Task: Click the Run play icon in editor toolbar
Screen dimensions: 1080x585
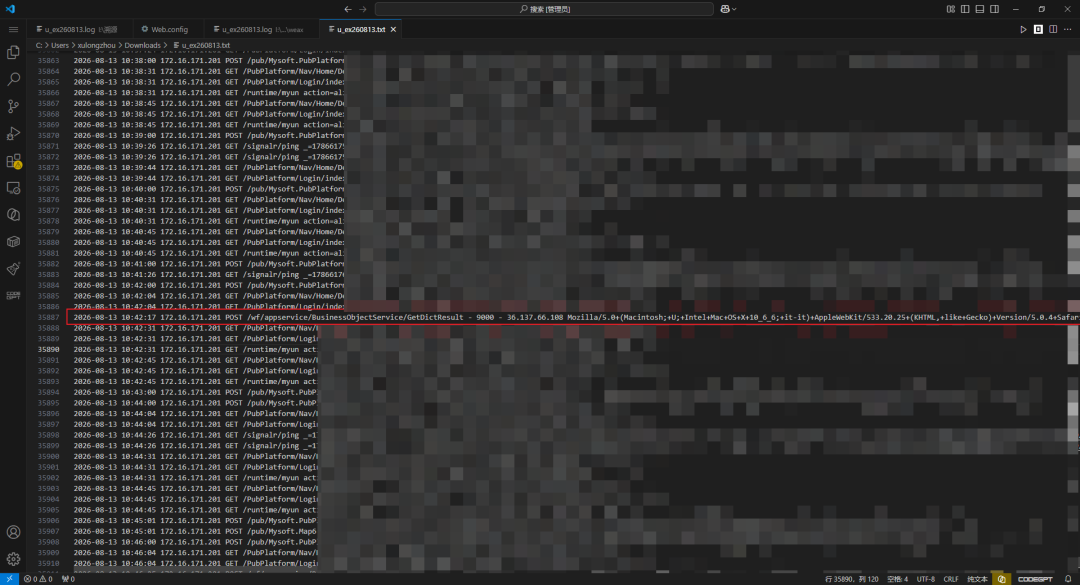Action: tap(1023, 30)
